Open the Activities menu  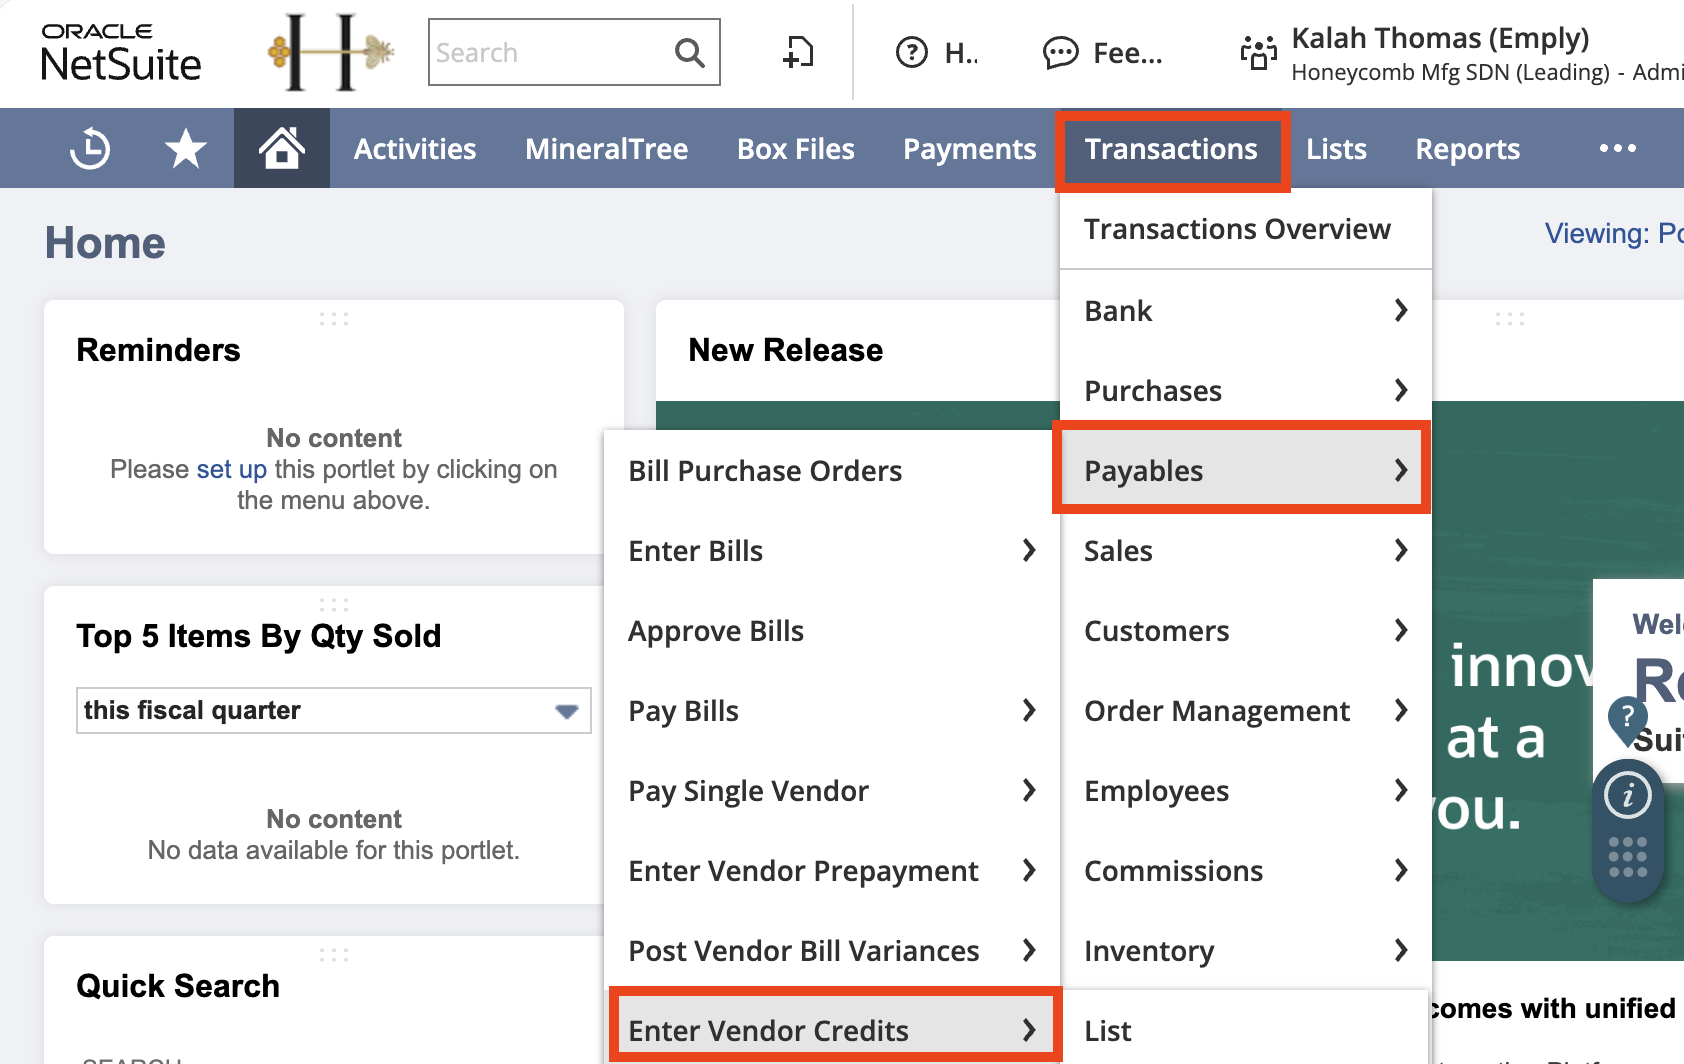pos(415,148)
